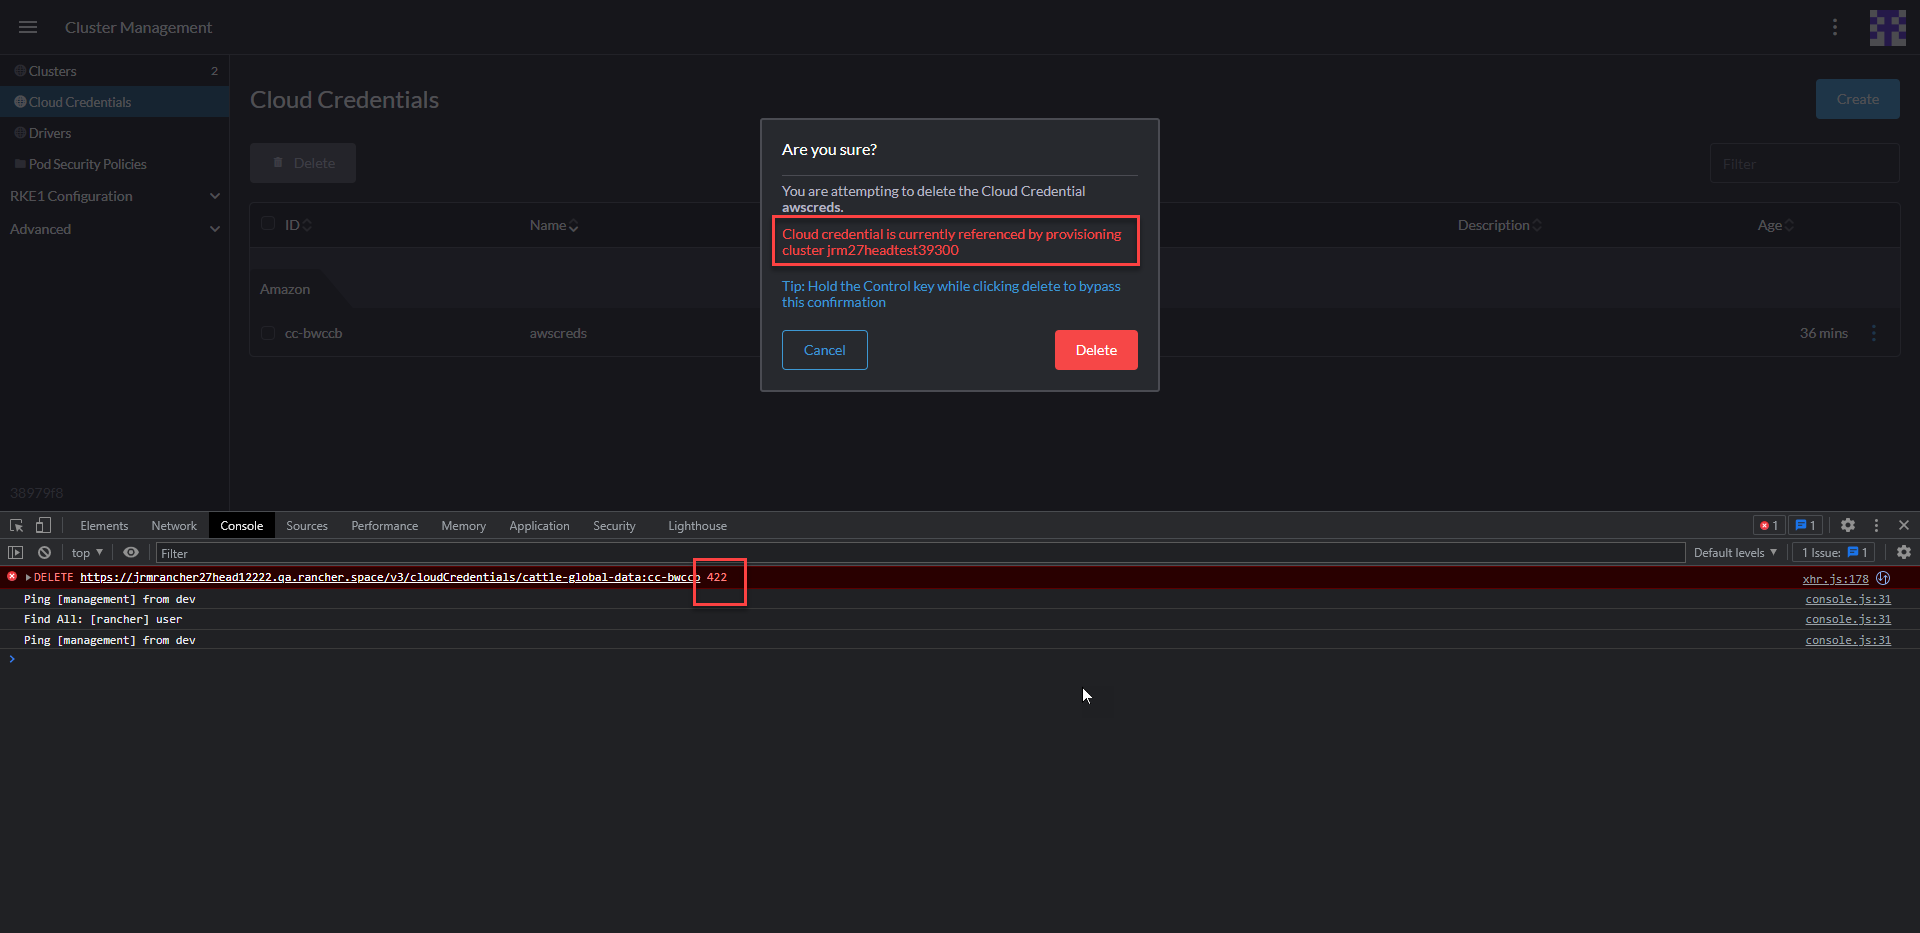
Task: Open the Lighthouse panel
Action: (x=697, y=525)
